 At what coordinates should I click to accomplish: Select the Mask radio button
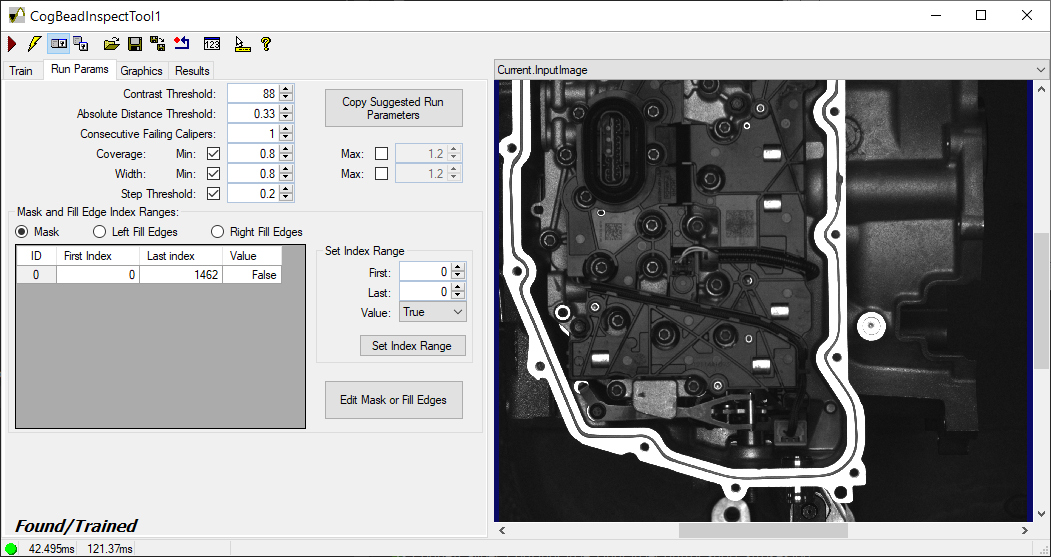[22, 232]
